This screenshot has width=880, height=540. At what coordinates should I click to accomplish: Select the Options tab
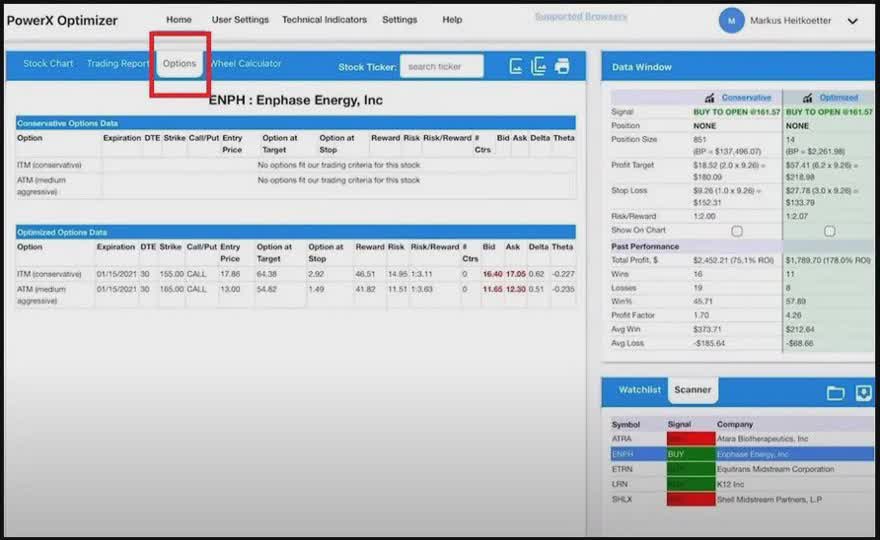pos(180,63)
